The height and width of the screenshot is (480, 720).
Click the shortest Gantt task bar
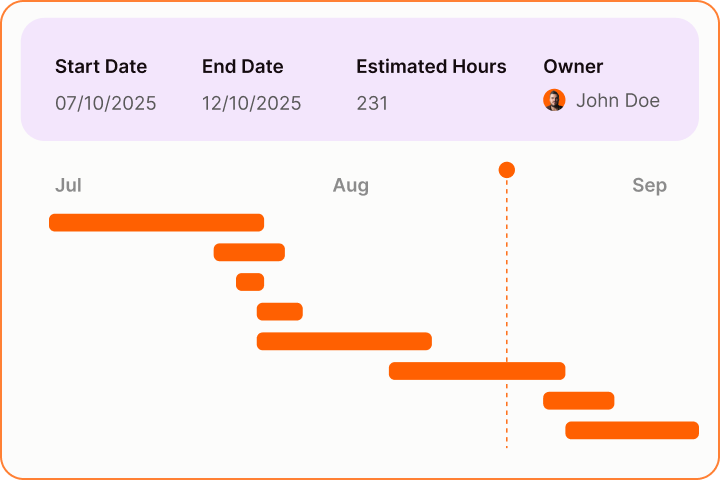click(x=250, y=282)
